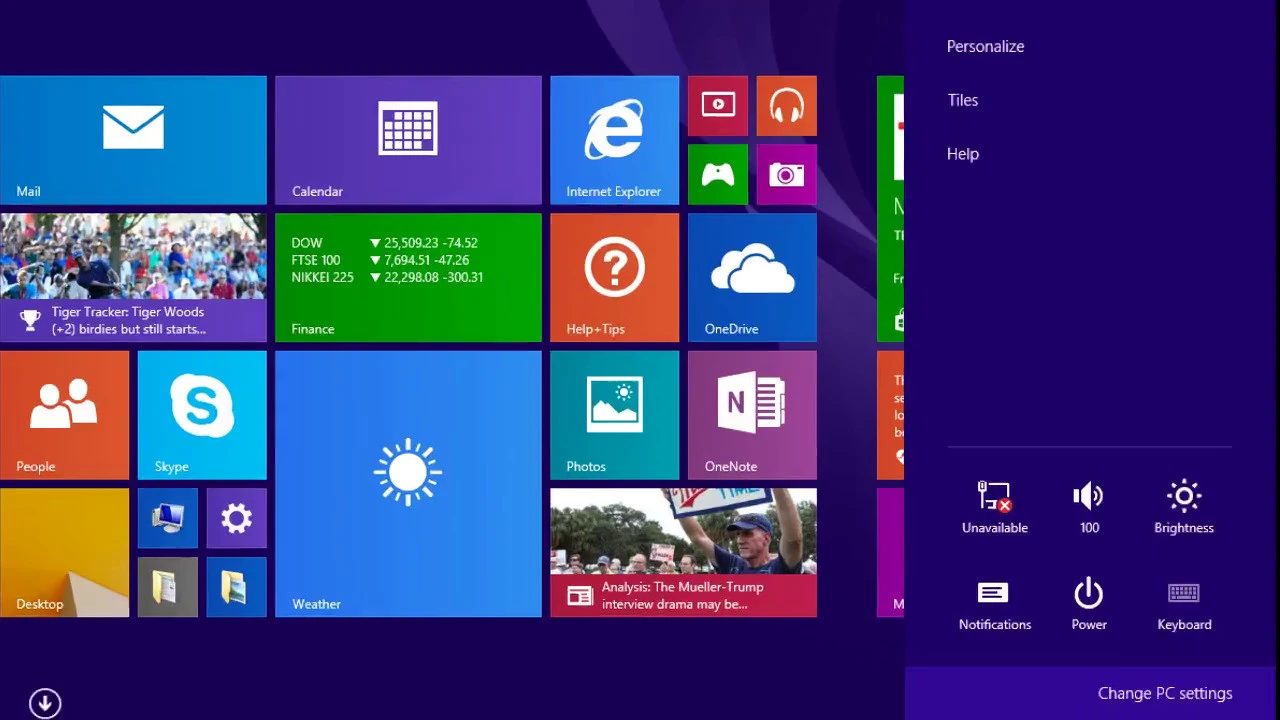Open the Tiger Woods sports news tile
The height and width of the screenshot is (720, 1280).
point(133,277)
